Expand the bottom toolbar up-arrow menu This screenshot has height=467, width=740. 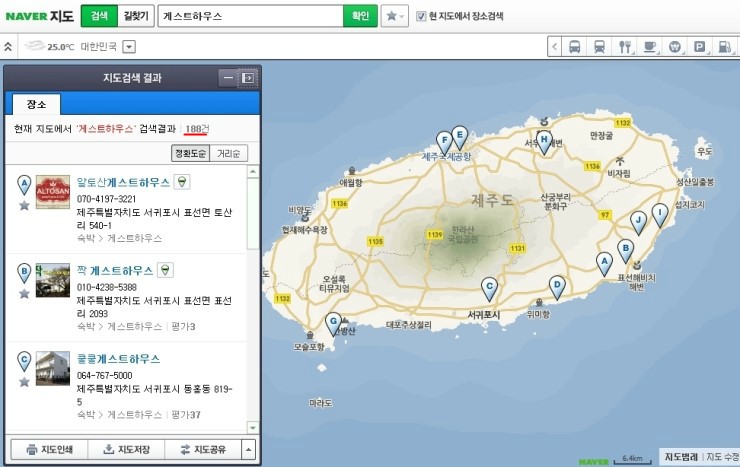(249, 450)
